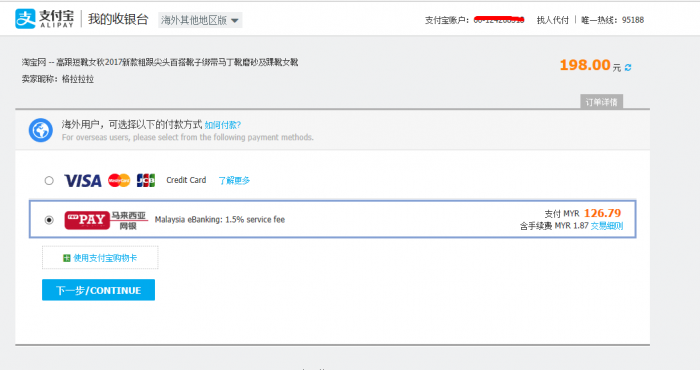The image size is (700, 370).
Task: Select the Malaysia eBanking radio button
Action: click(x=49, y=220)
